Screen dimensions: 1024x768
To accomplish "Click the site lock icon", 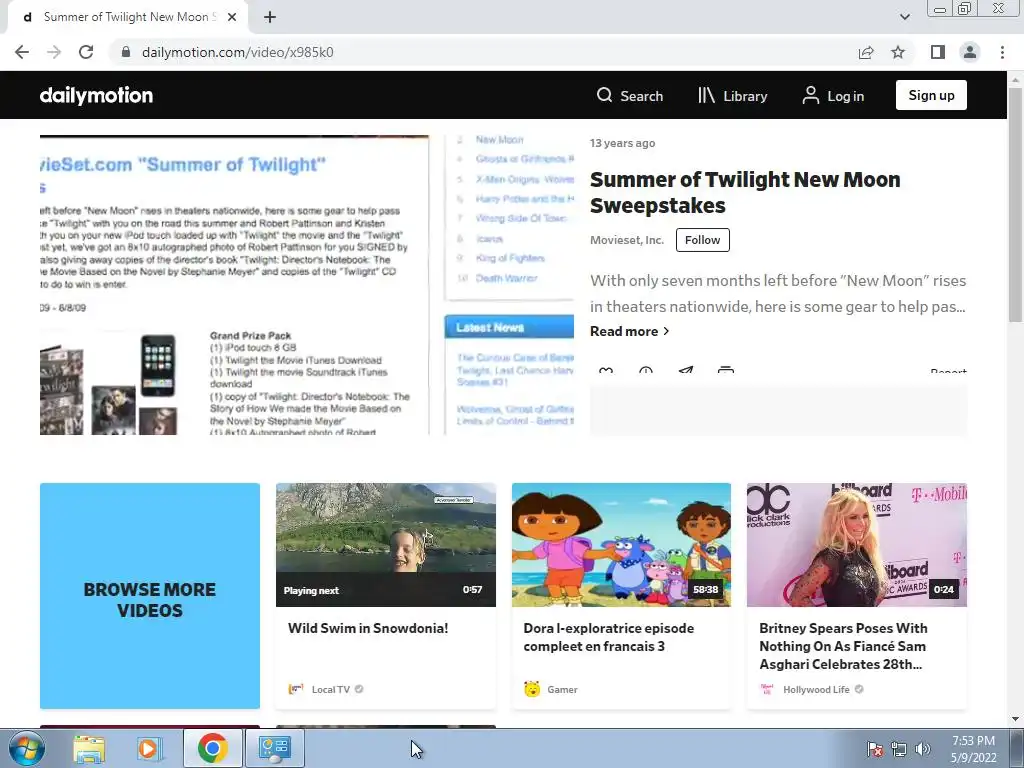I will pos(126,52).
